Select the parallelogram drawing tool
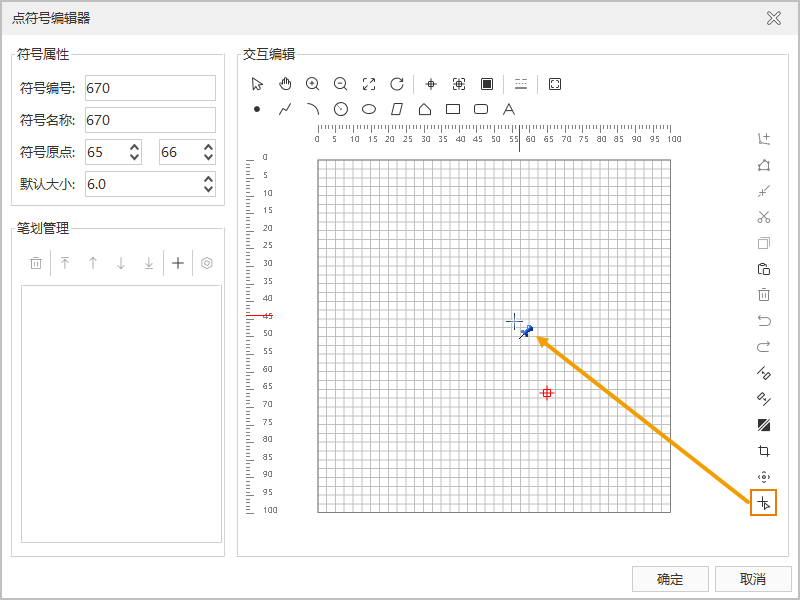 397,109
